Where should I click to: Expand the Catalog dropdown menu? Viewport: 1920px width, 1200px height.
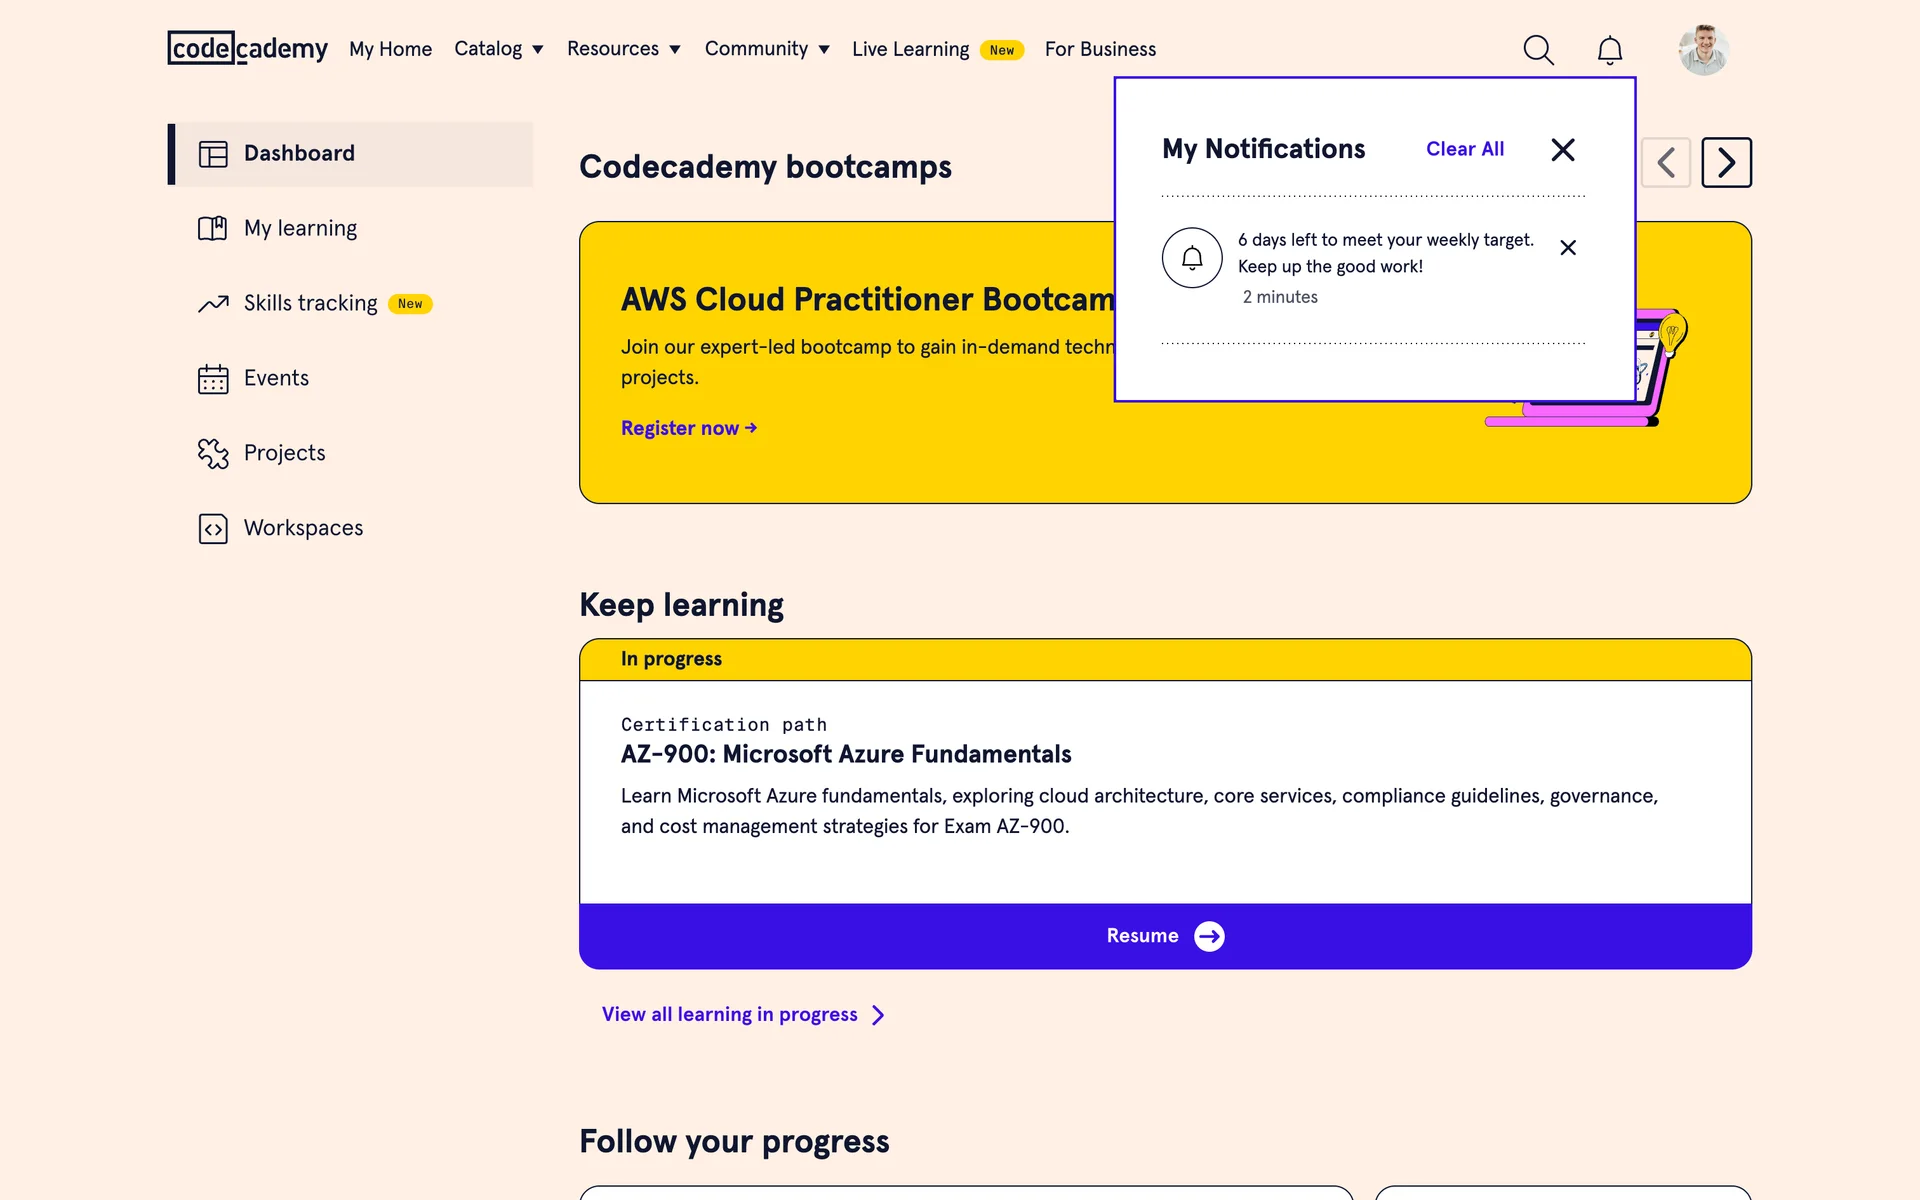click(x=498, y=49)
